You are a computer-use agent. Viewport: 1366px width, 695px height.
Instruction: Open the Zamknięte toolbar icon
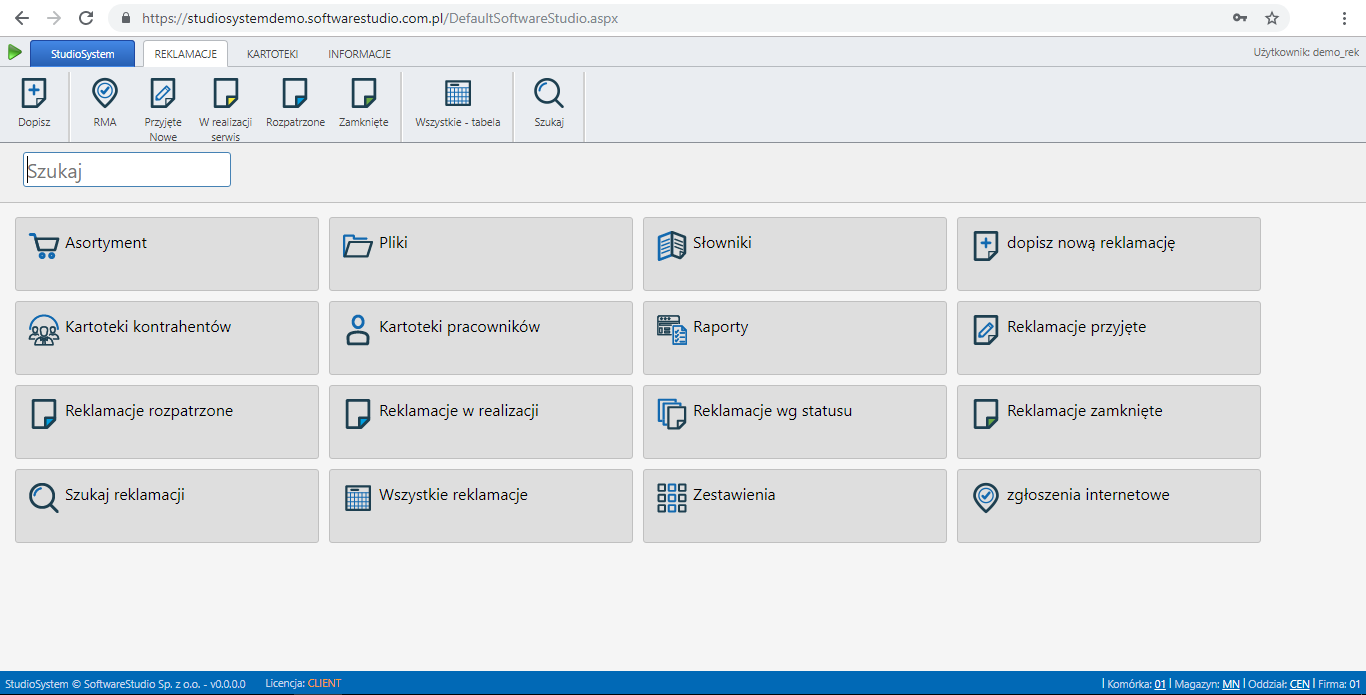tap(363, 95)
